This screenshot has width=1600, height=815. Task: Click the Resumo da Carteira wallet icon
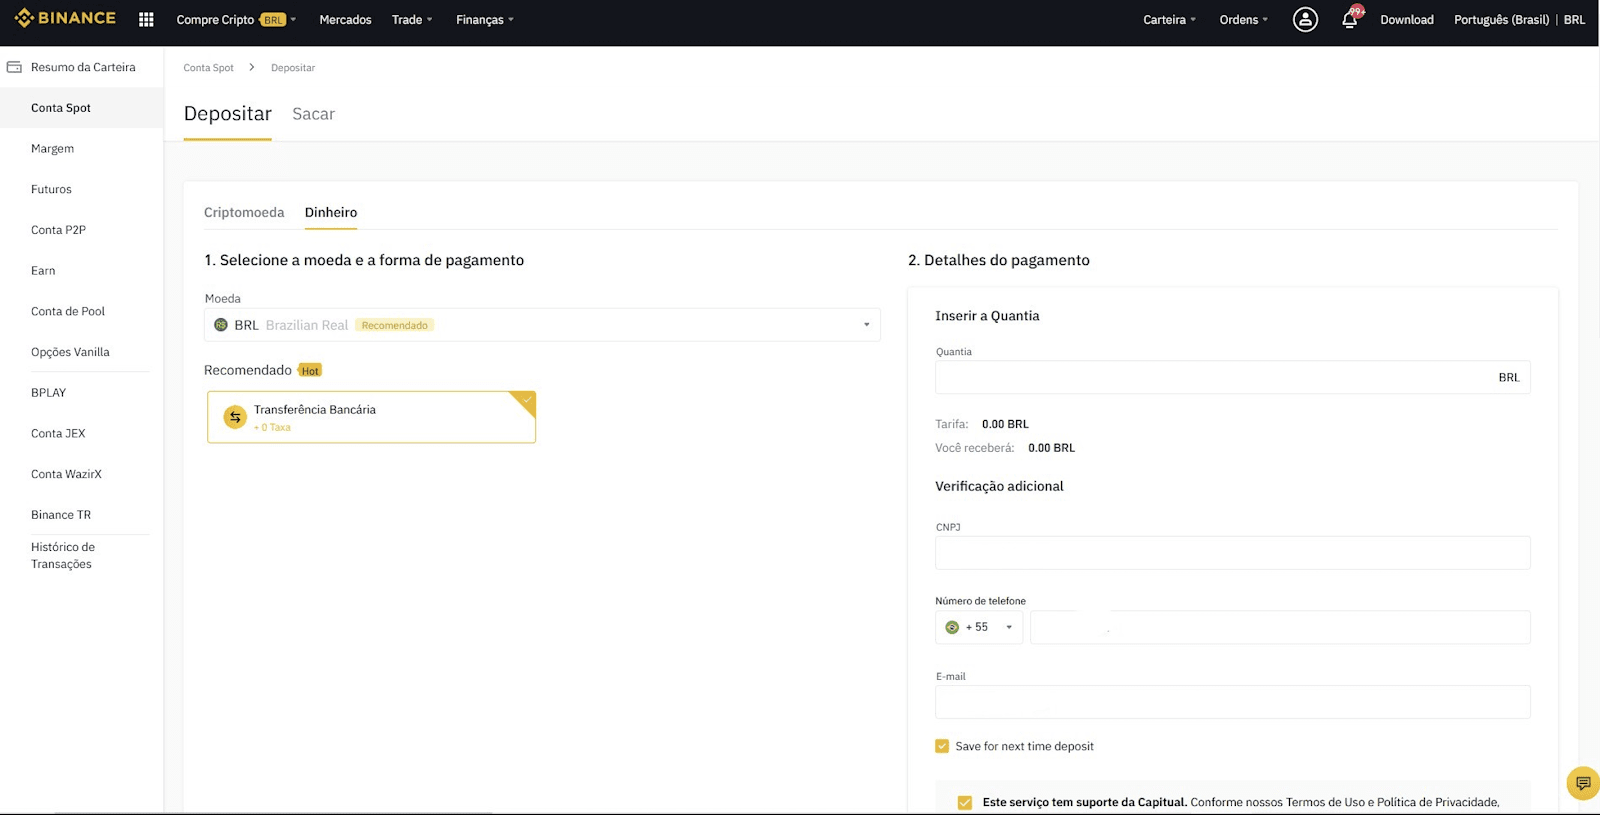(14, 67)
